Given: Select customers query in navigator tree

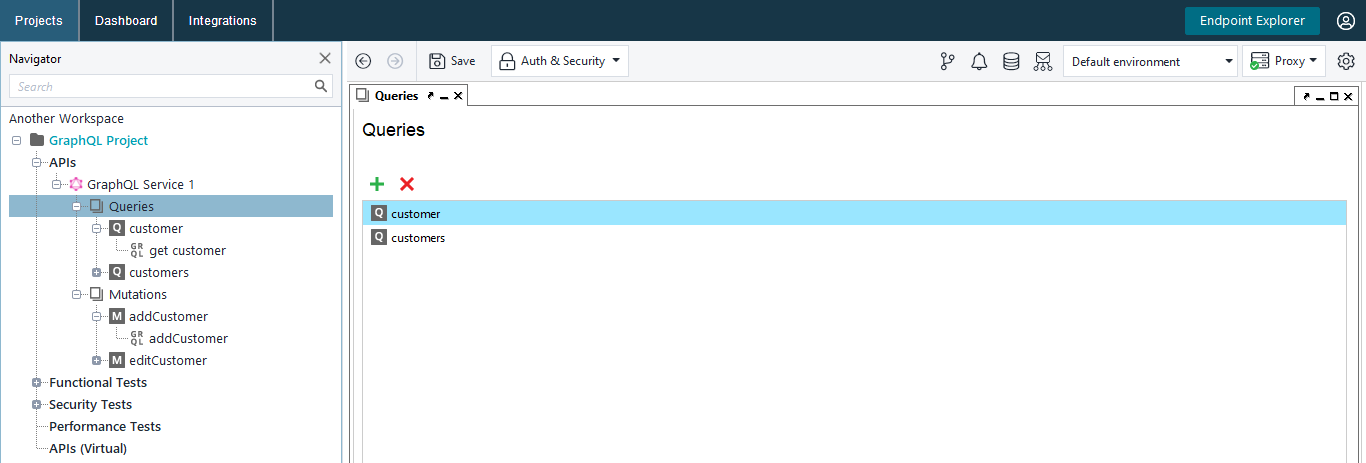Looking at the screenshot, I should tap(159, 272).
